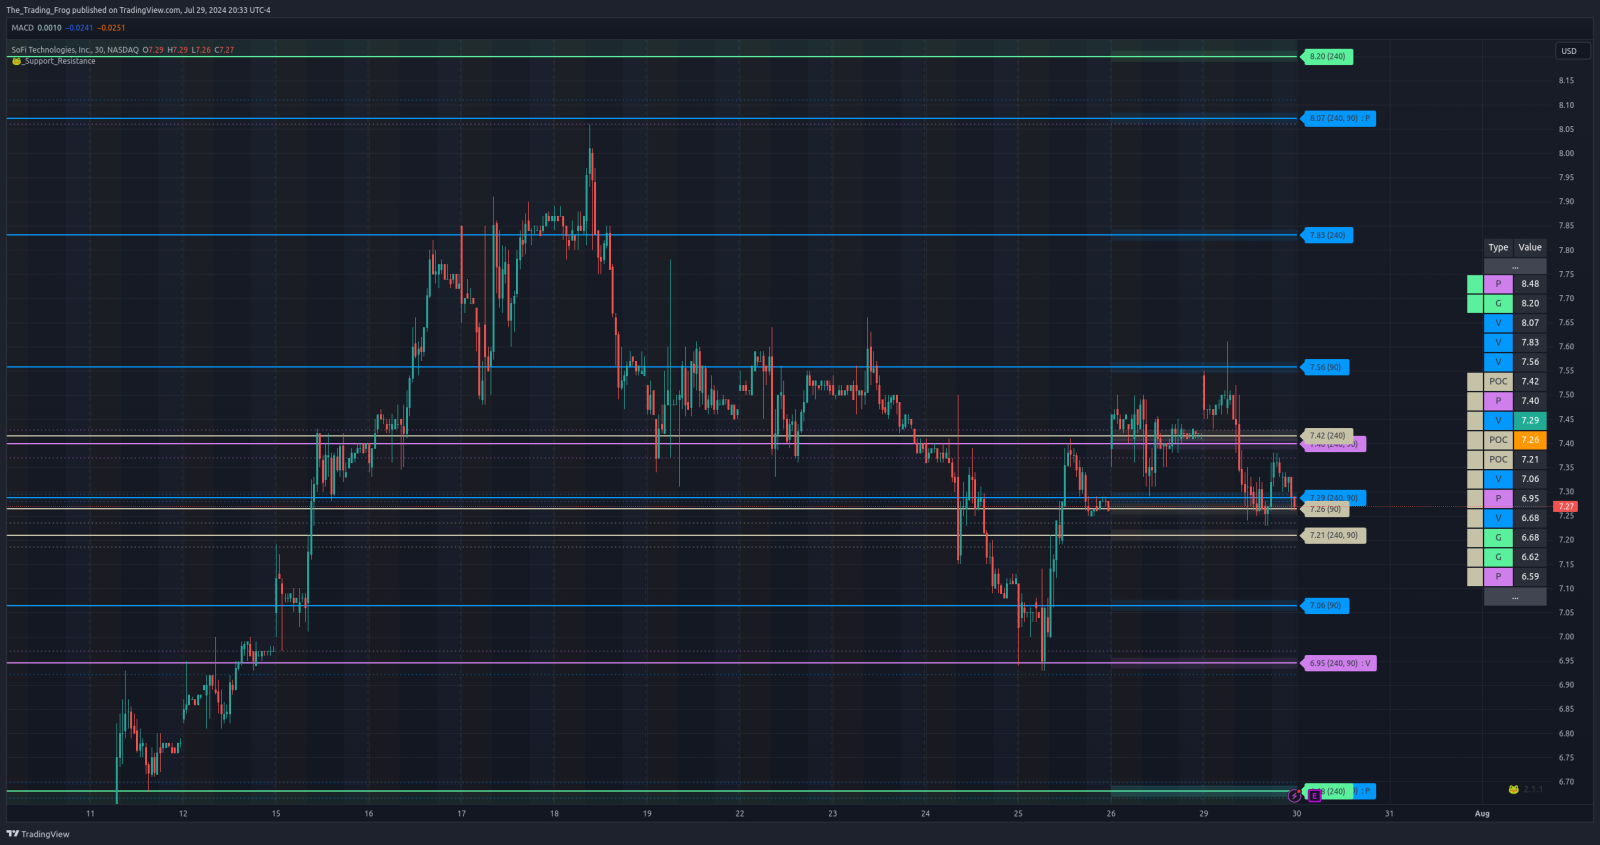Click the frog icon beside version 2.1.1
The image size is (1600, 845).
tap(1514, 789)
